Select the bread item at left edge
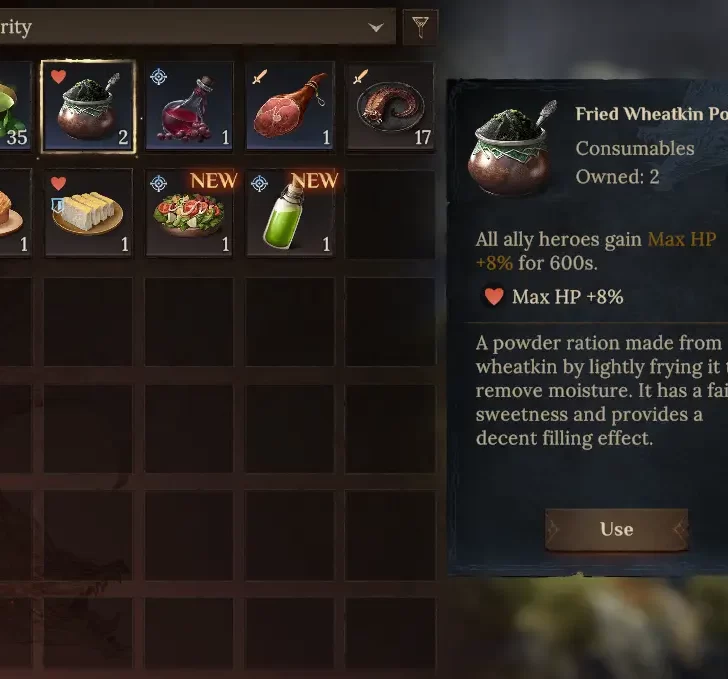Viewport: 728px width, 679px height. 15,213
